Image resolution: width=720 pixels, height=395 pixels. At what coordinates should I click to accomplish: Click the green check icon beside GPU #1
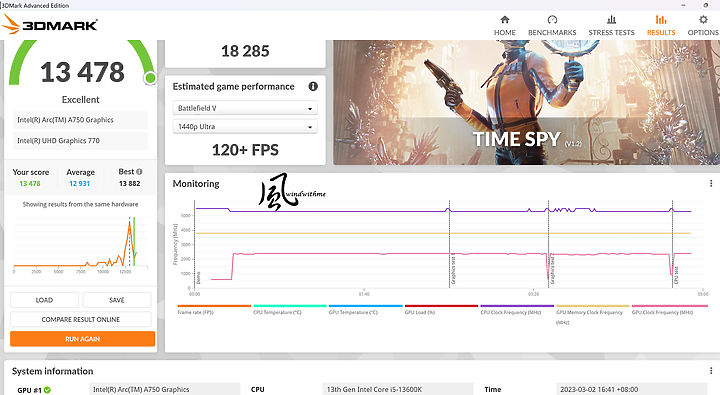[47, 390]
